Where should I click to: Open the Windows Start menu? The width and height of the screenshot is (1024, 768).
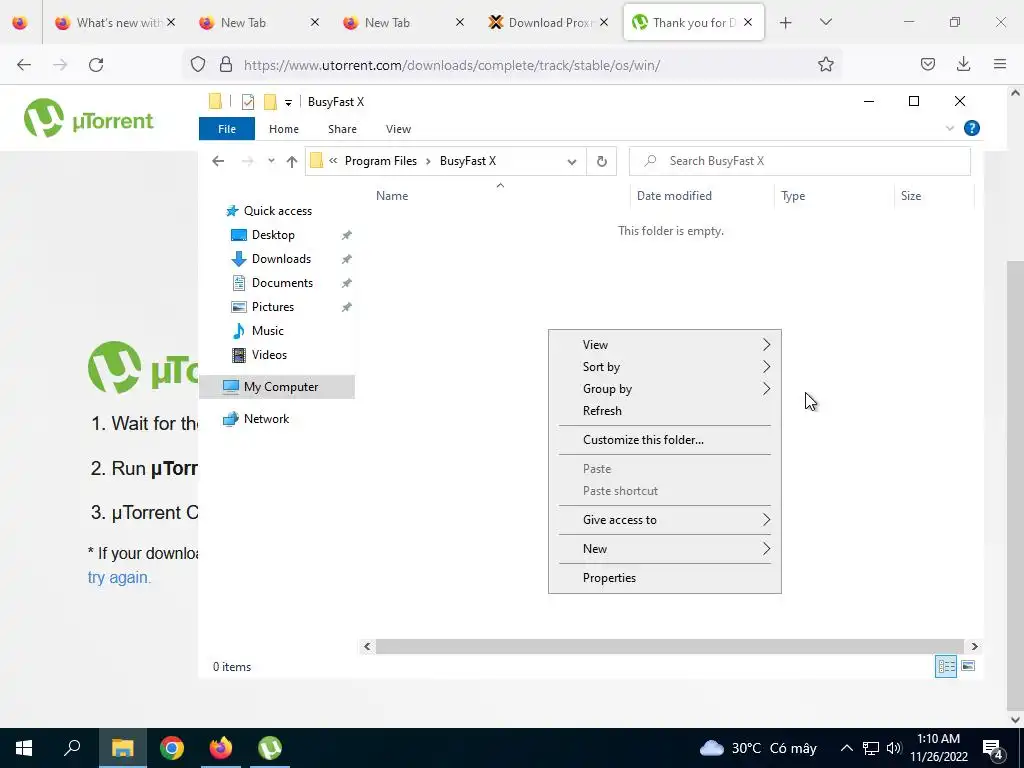(24, 748)
